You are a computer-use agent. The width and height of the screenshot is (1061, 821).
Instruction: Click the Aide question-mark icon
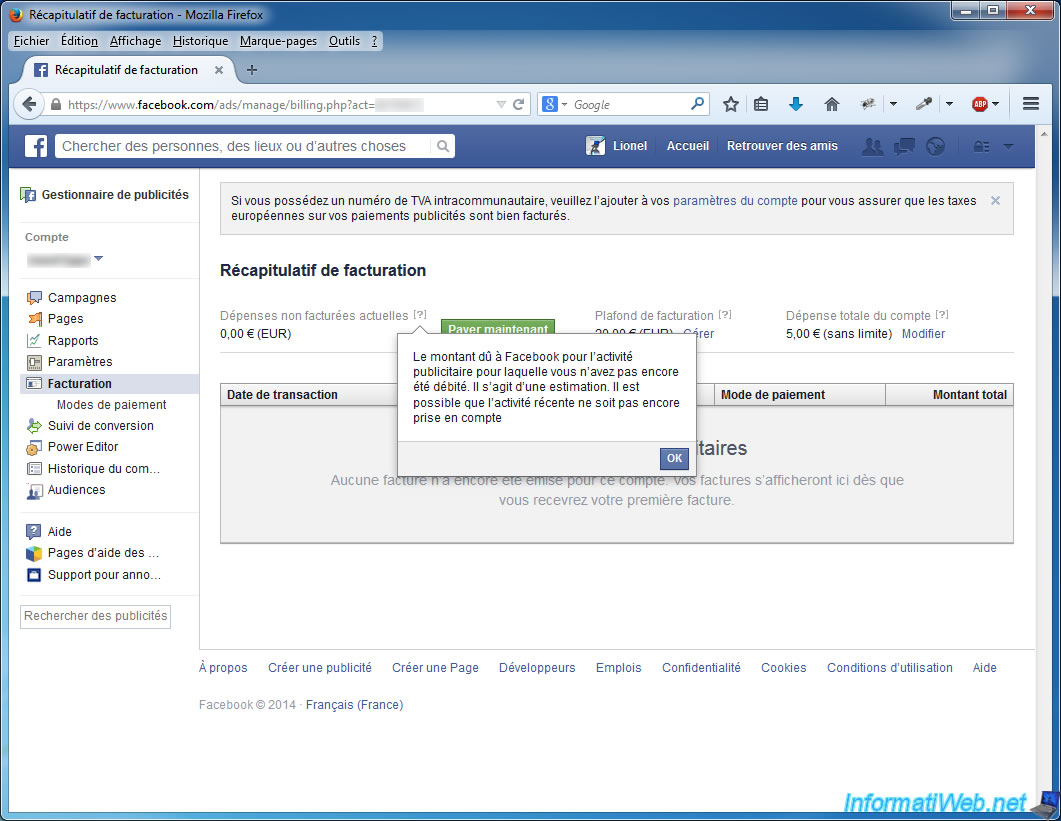point(33,531)
